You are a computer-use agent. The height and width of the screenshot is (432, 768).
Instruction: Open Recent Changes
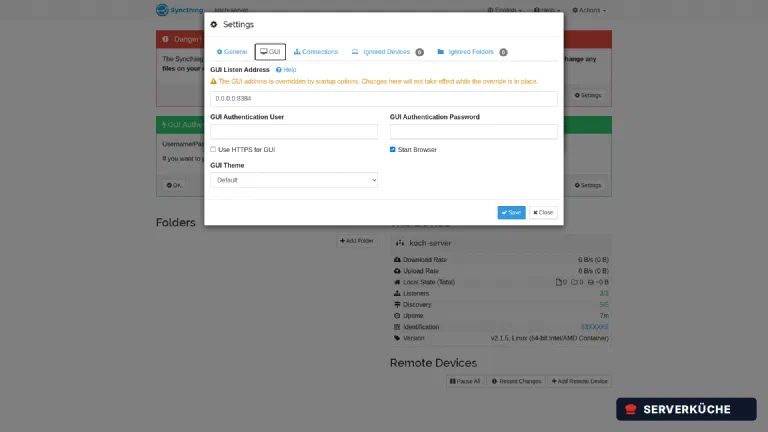pos(516,381)
